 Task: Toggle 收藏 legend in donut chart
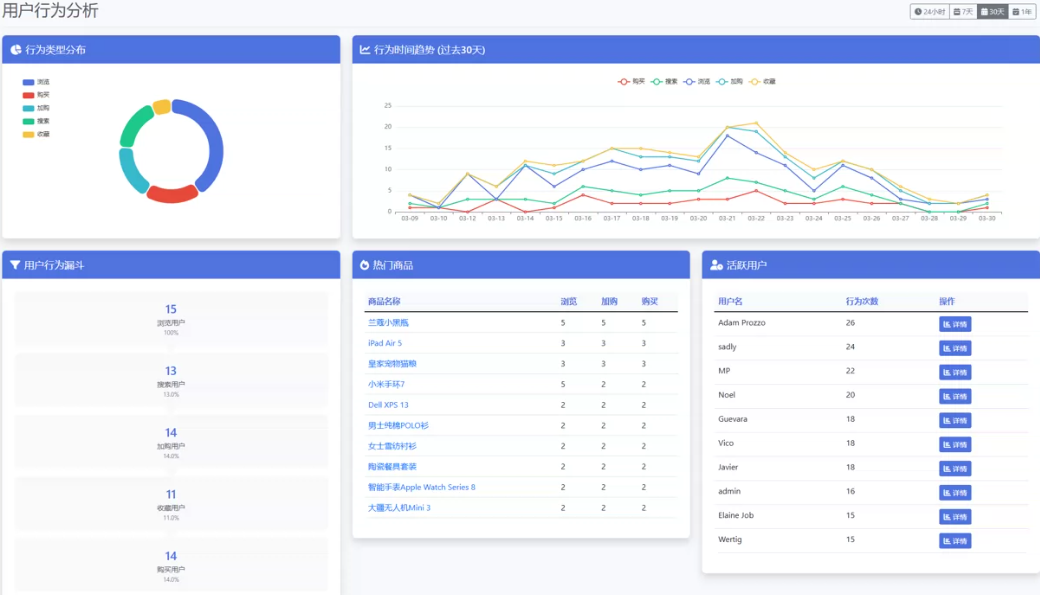pos(36,134)
